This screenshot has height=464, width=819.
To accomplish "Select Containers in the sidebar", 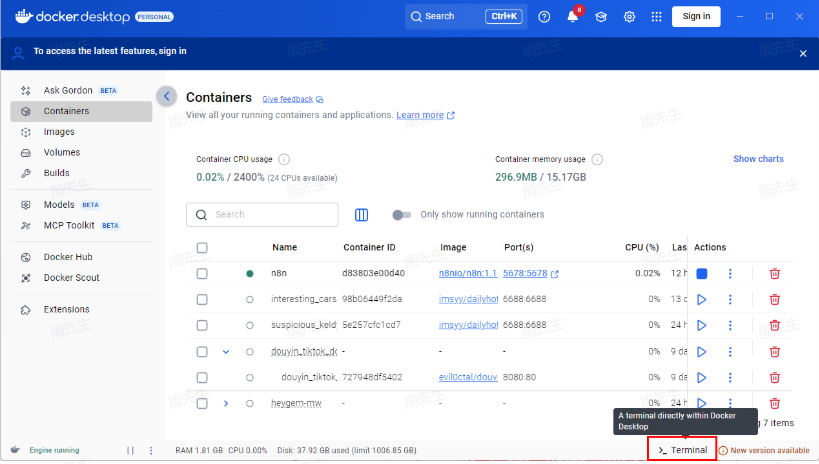I will [x=81, y=111].
